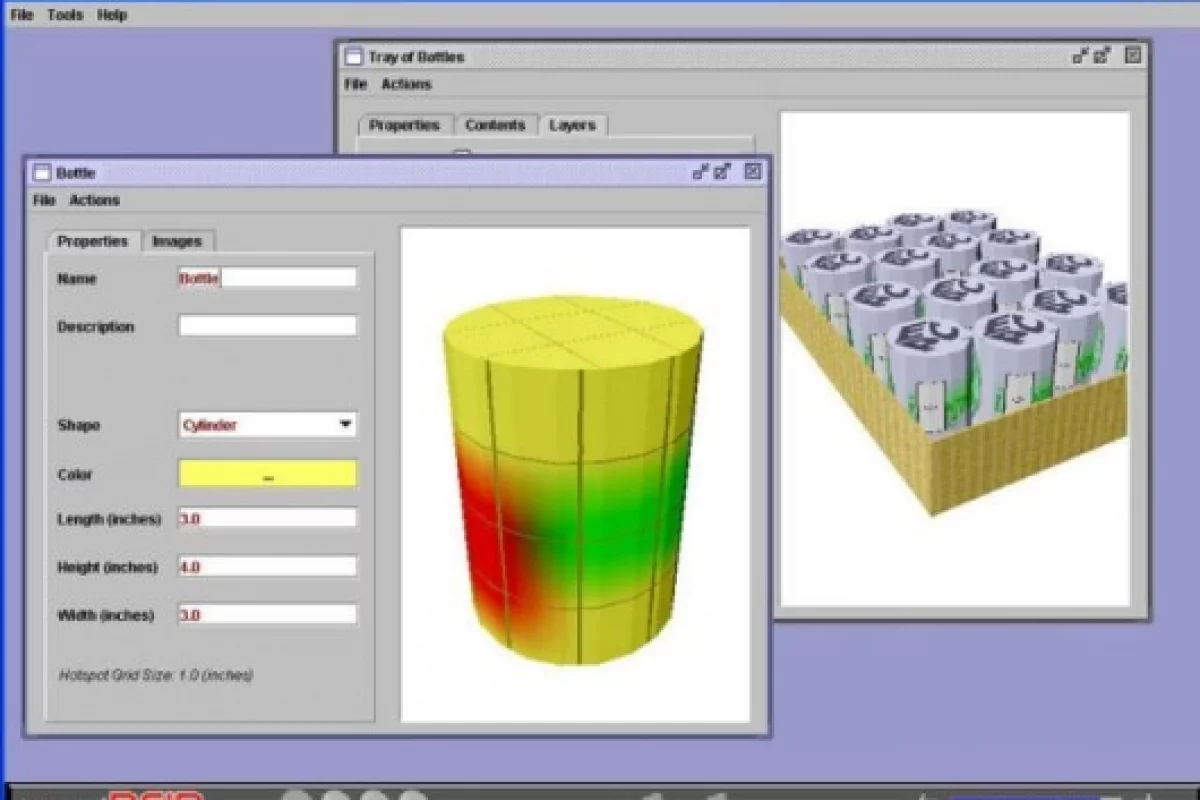Click the Tray of Bottles window icon
1200x800 pixels.
354,57
